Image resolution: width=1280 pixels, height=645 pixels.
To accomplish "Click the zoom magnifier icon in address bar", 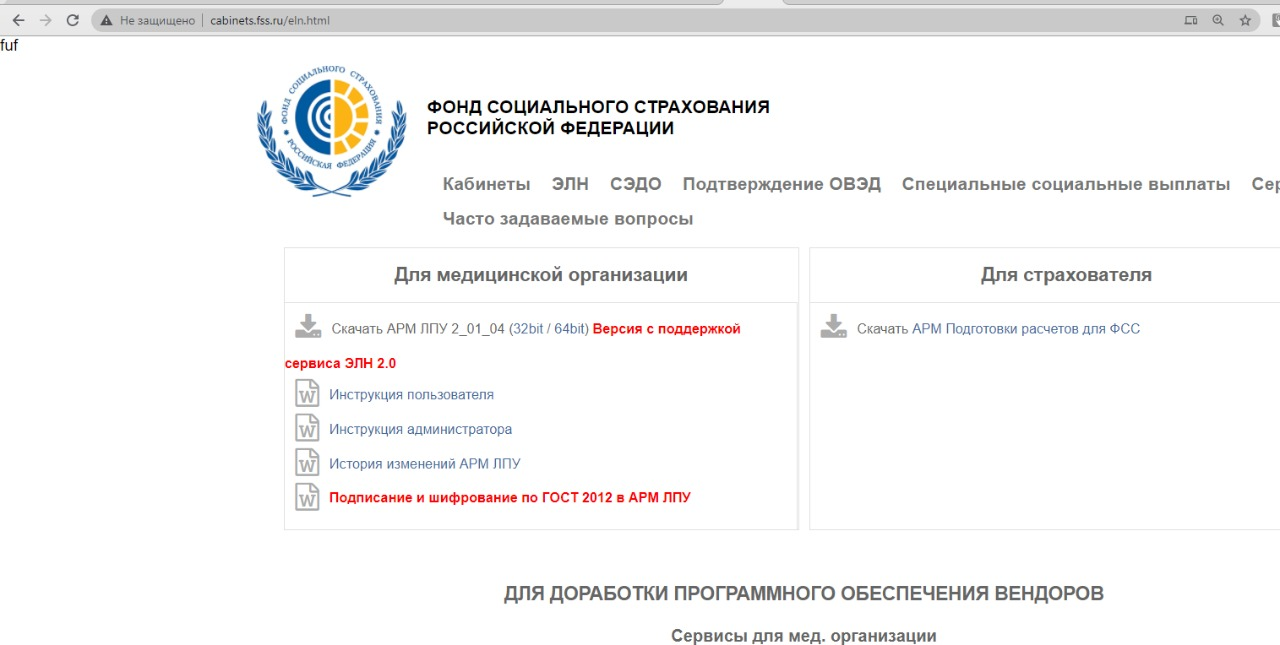I will point(1218,20).
